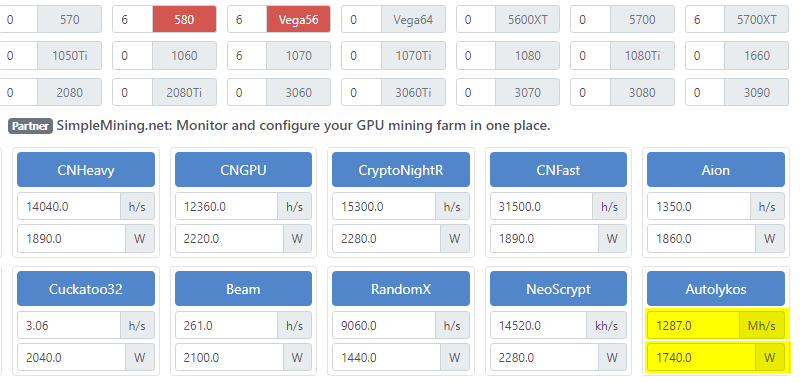This screenshot has width=800, height=382.
Task: Edit the 1070 card quantity field
Action: (247, 56)
